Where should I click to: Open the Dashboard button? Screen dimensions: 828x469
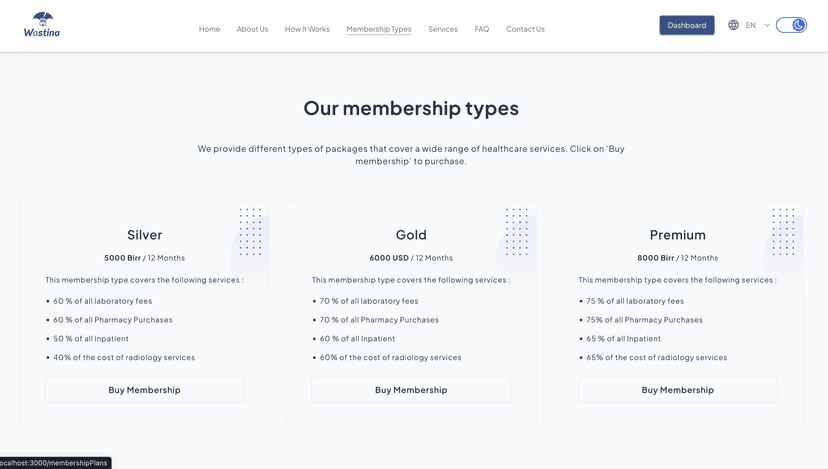click(x=686, y=25)
